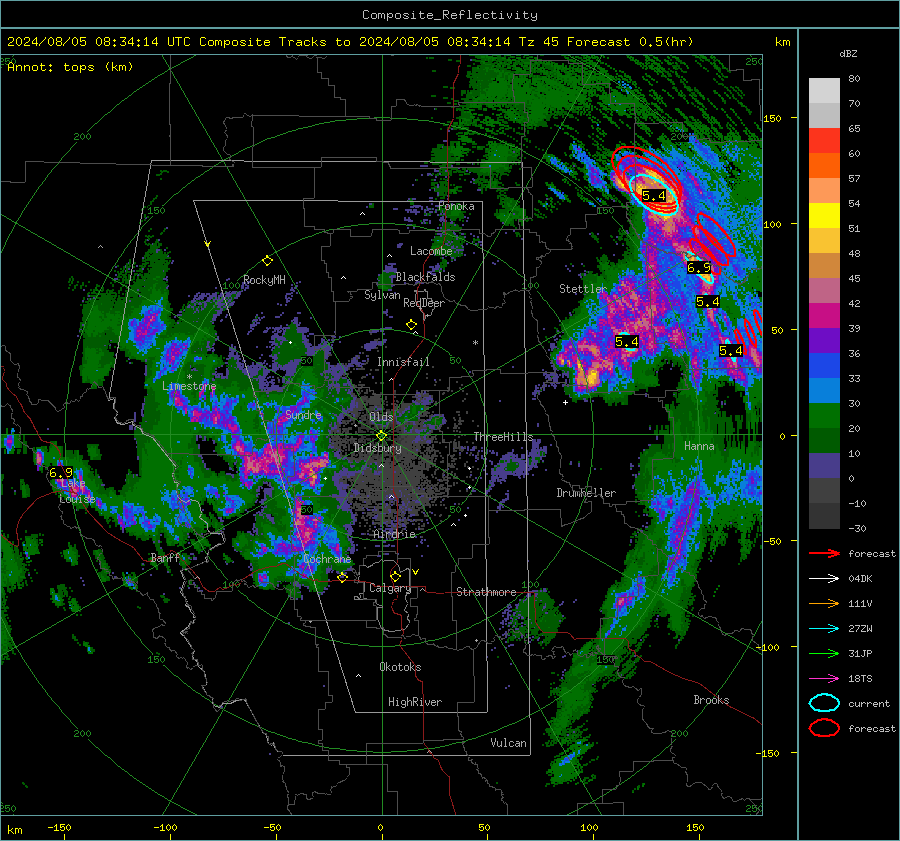Pick the green 31JP arrow legend icon
This screenshot has width=900, height=841.
(x=824, y=653)
